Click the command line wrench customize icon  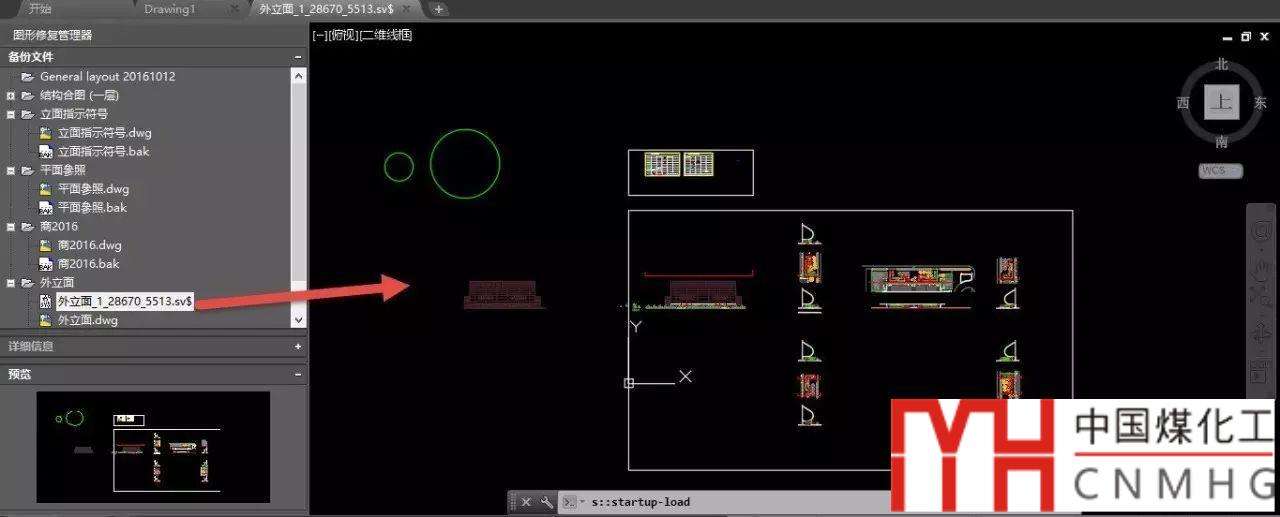point(546,502)
